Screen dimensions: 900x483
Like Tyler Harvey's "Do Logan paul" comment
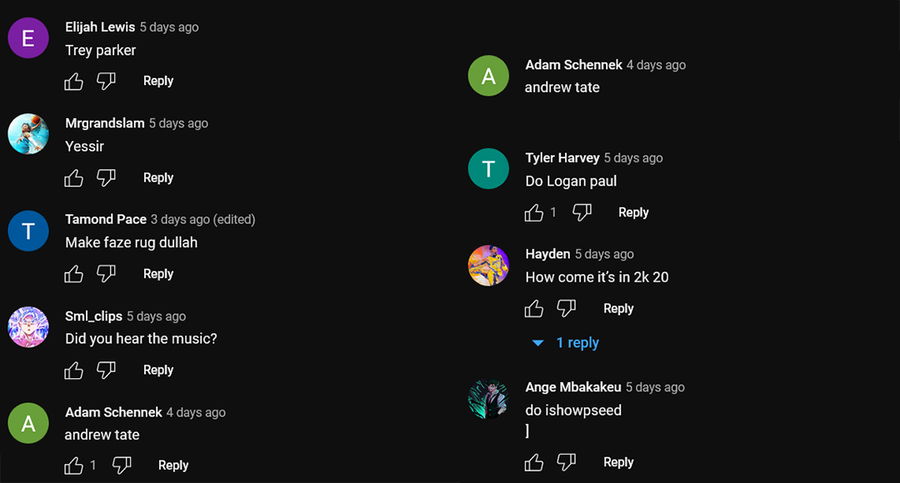pos(534,212)
